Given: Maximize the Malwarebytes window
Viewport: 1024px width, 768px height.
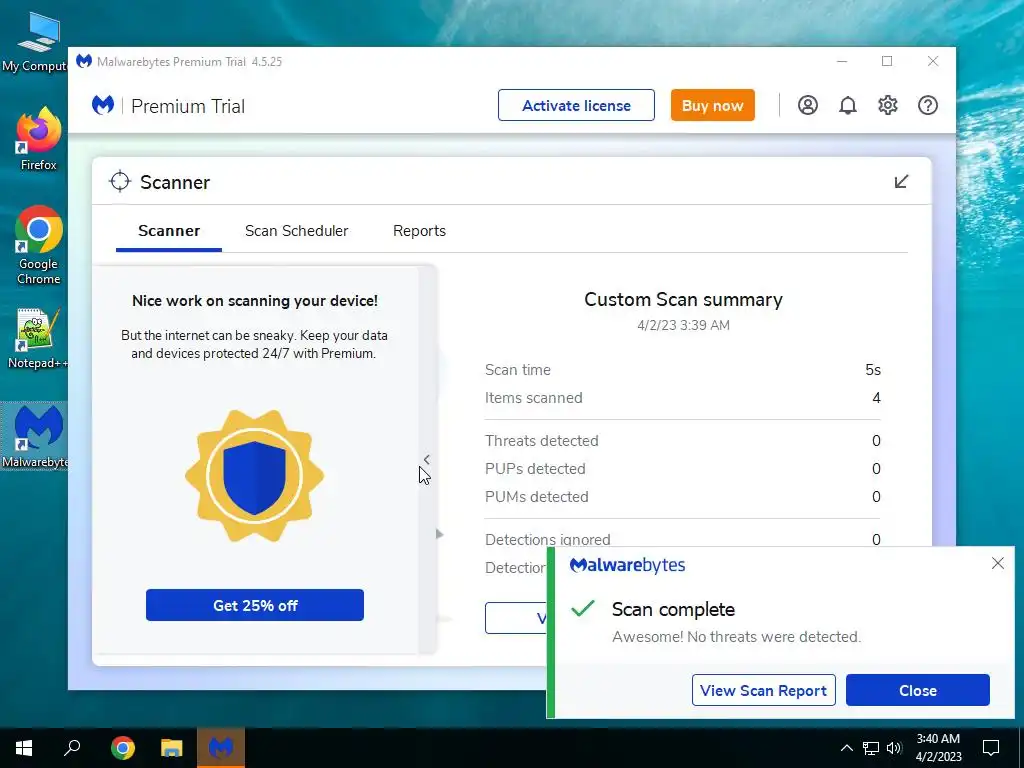Looking at the screenshot, I should click(887, 61).
